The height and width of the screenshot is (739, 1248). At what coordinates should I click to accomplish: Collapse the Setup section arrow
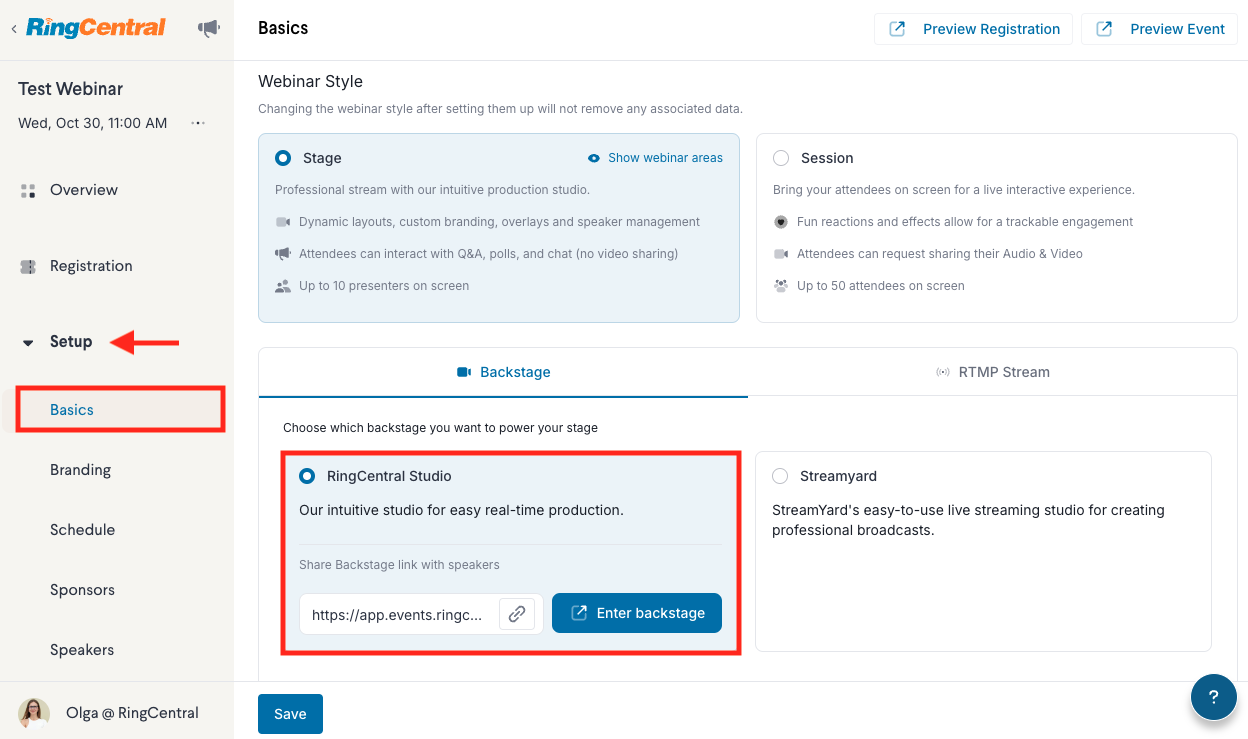click(28, 342)
